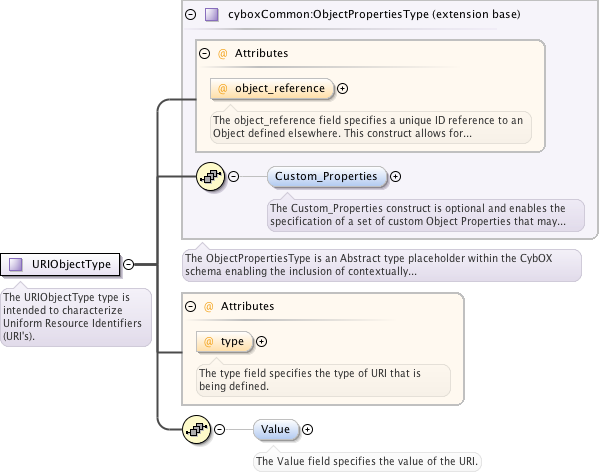Click the @ icon of lower Attributes header
Viewport: 600px width, 475px height.
(x=208, y=306)
